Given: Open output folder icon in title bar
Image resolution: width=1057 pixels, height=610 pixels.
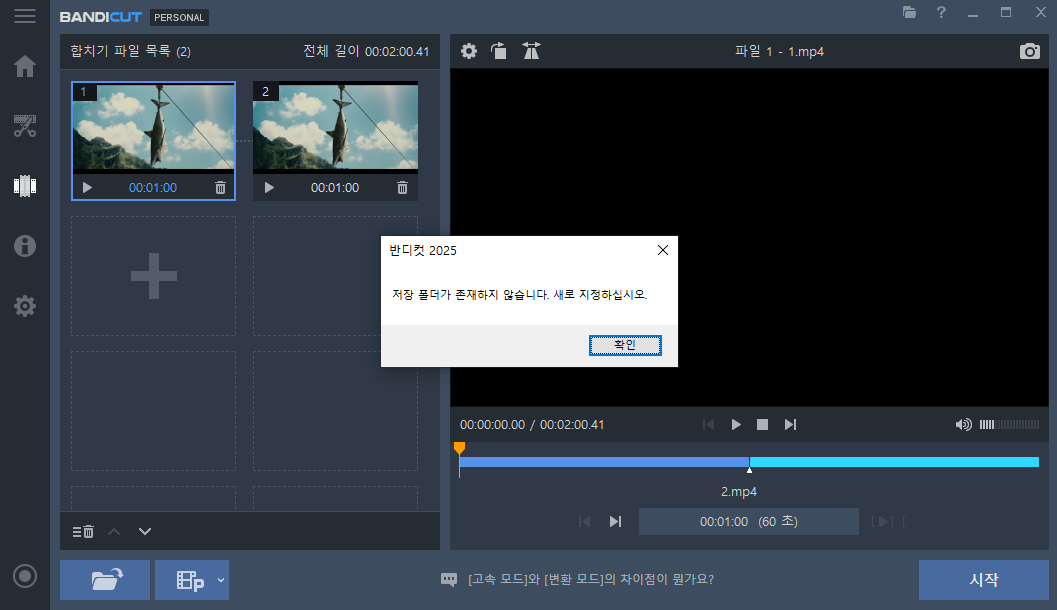Looking at the screenshot, I should pyautogui.click(x=909, y=12).
